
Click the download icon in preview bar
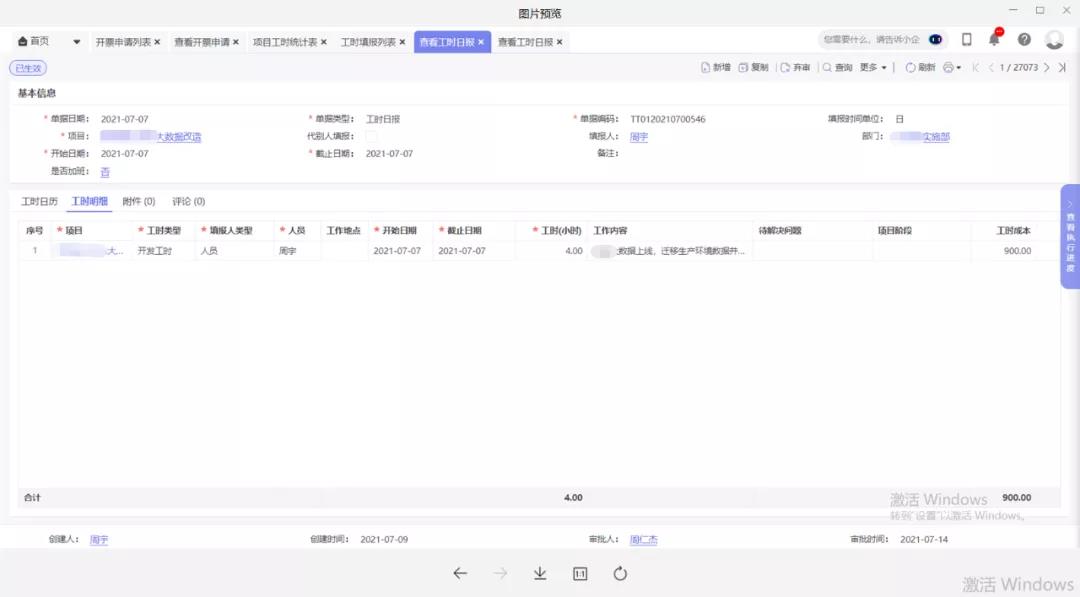[540, 574]
